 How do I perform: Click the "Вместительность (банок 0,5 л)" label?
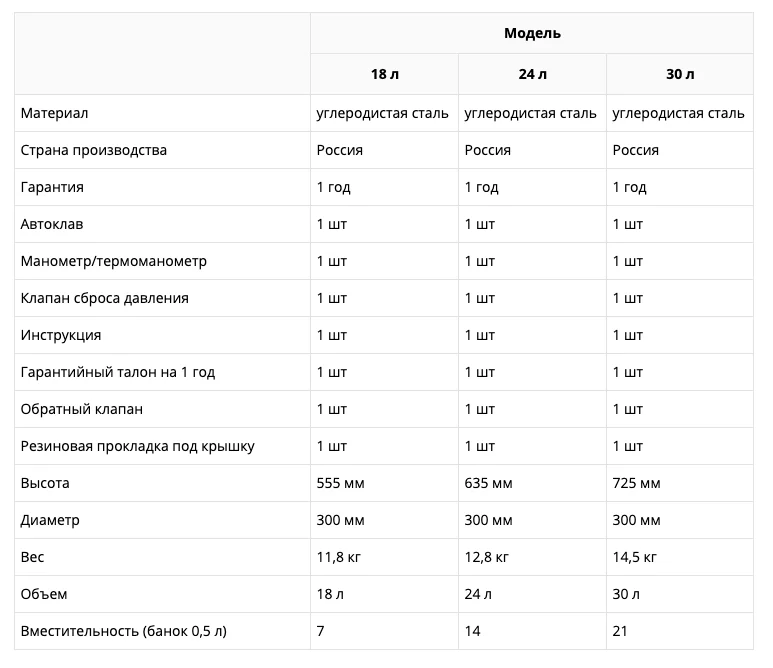click(123, 631)
